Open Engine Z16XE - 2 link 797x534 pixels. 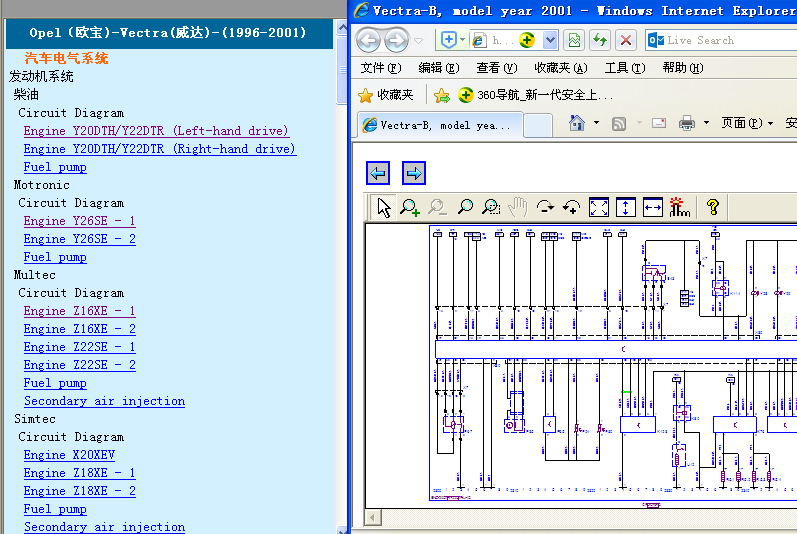point(80,329)
